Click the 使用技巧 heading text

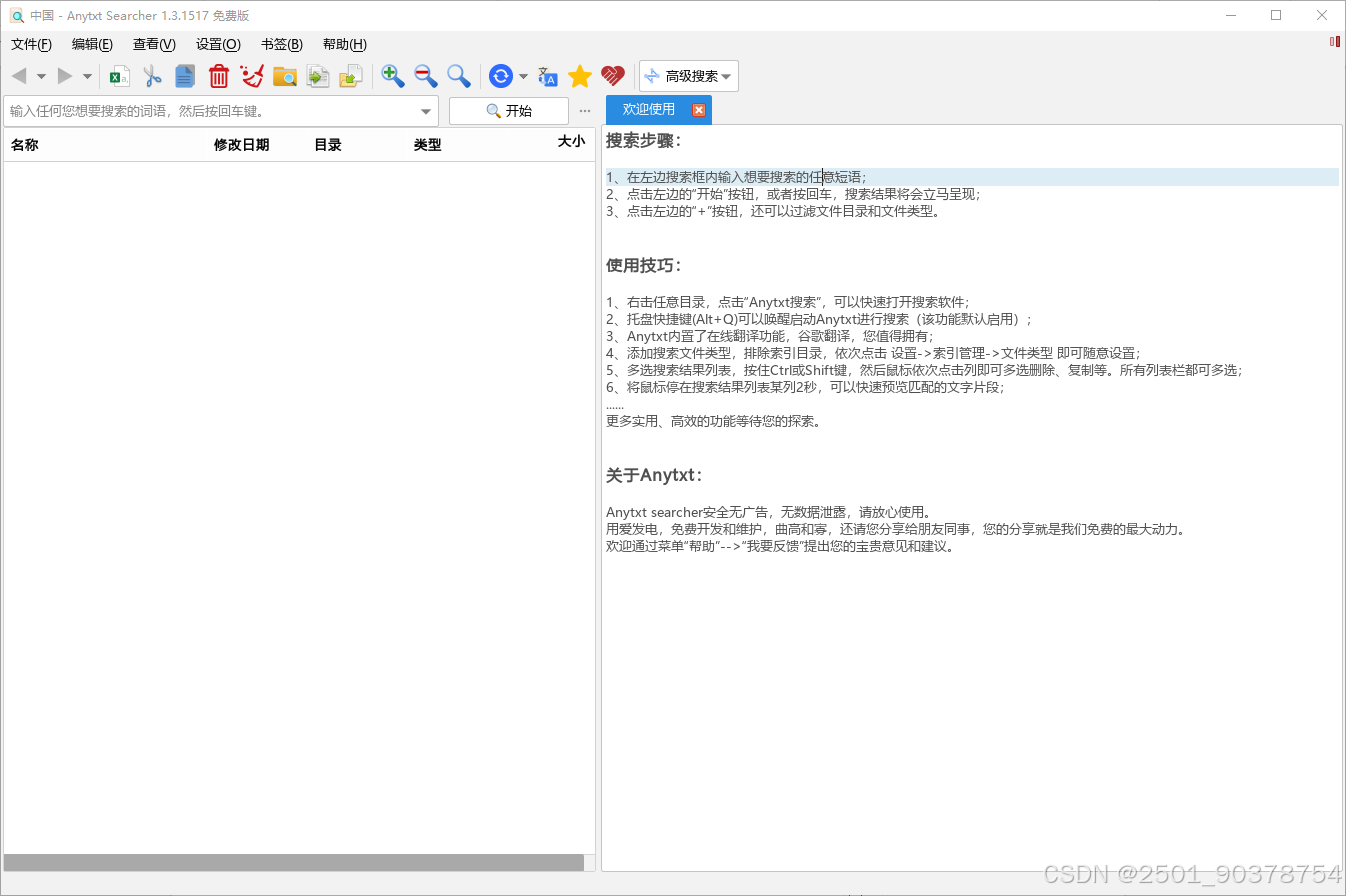click(x=643, y=265)
